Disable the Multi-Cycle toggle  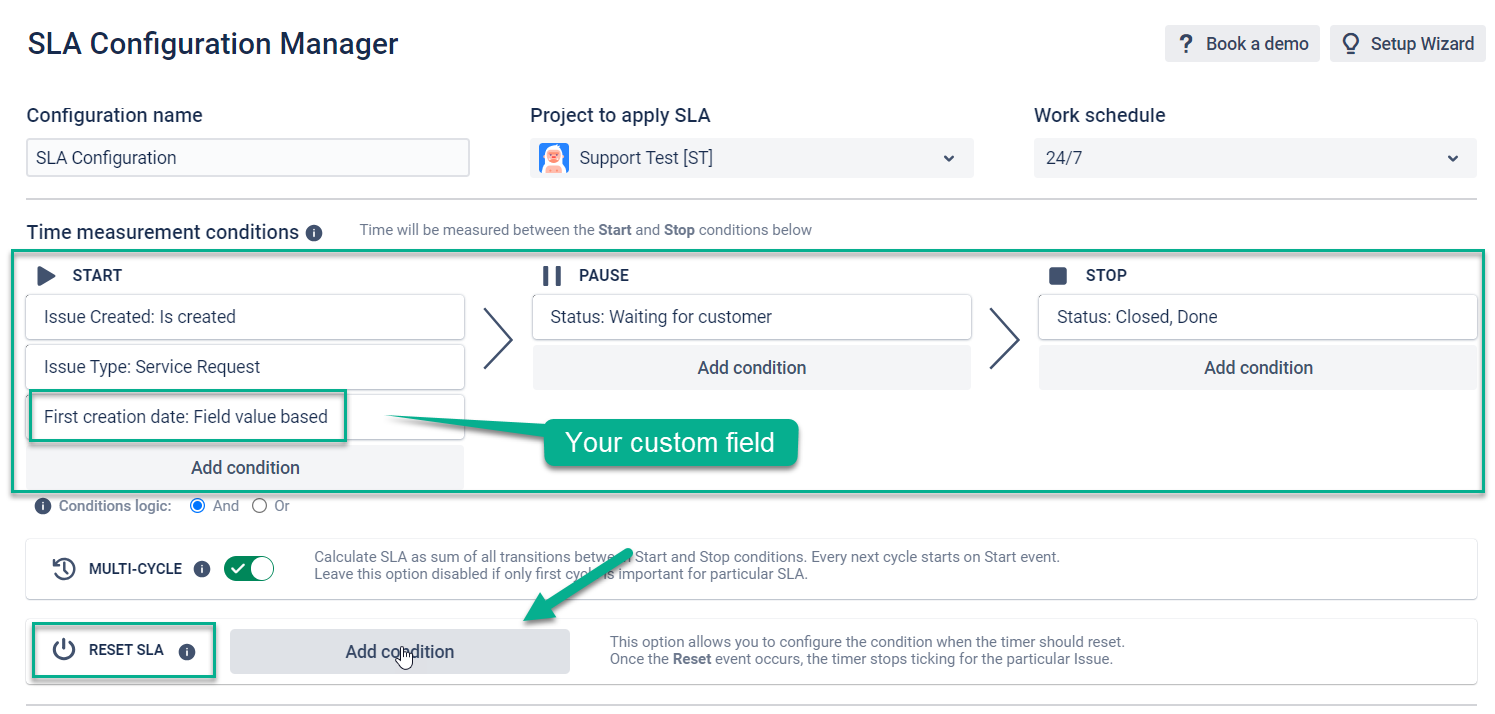[x=248, y=568]
